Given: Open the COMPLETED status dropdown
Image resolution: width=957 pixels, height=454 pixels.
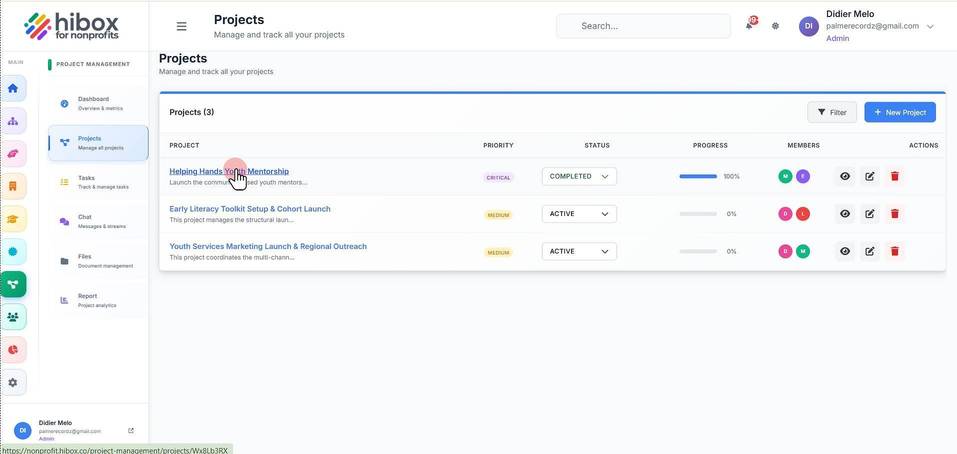Looking at the screenshot, I should click(x=579, y=176).
